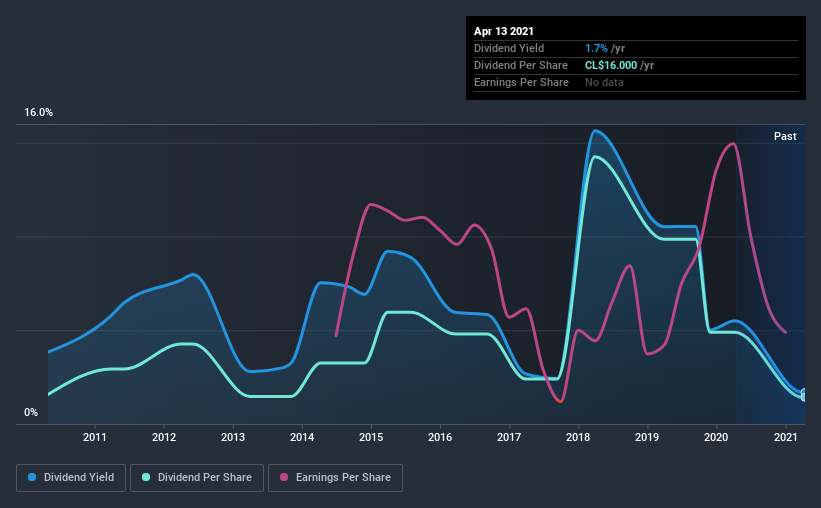Screen dimensions: 821x508
Task: Click the Earnings Per Share No data row
Action: point(636,82)
